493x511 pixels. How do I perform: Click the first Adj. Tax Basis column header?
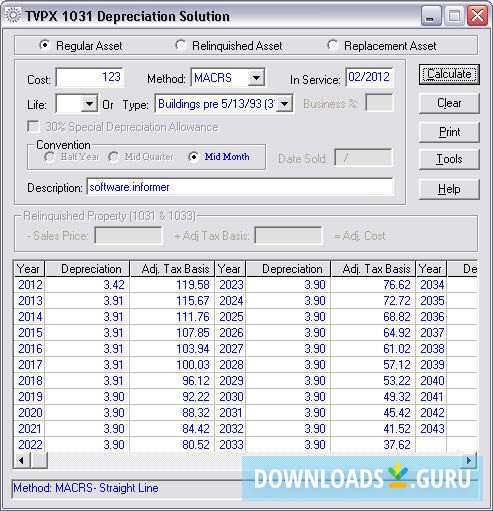172,269
